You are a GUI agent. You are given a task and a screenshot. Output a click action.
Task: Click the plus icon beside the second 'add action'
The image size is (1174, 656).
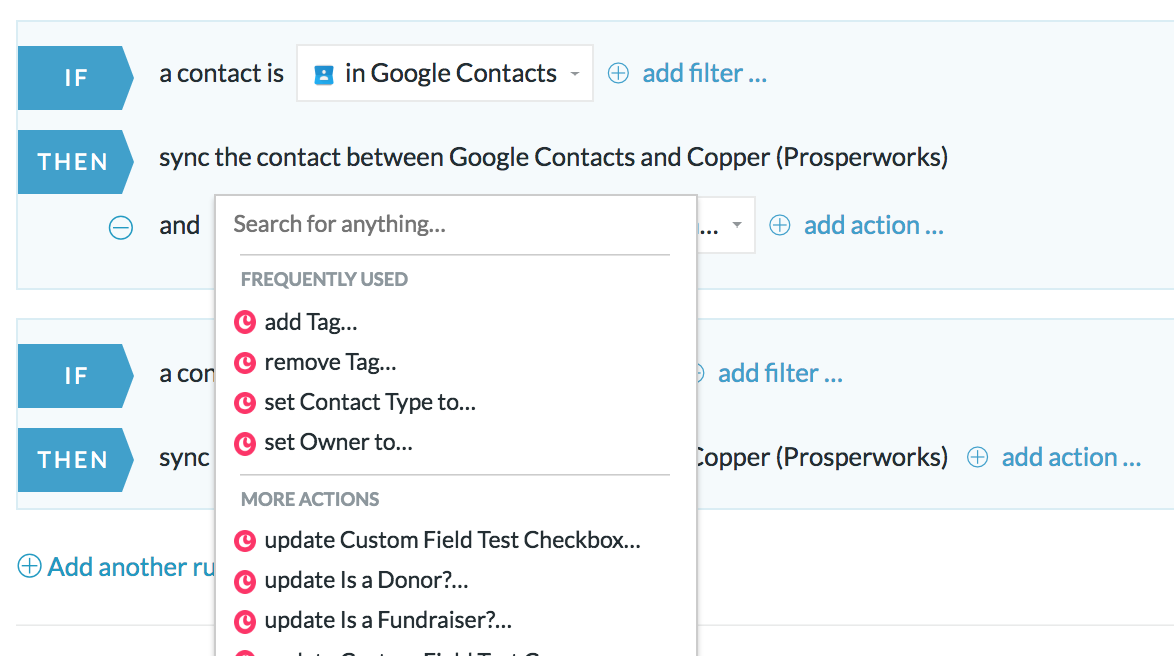coord(977,457)
